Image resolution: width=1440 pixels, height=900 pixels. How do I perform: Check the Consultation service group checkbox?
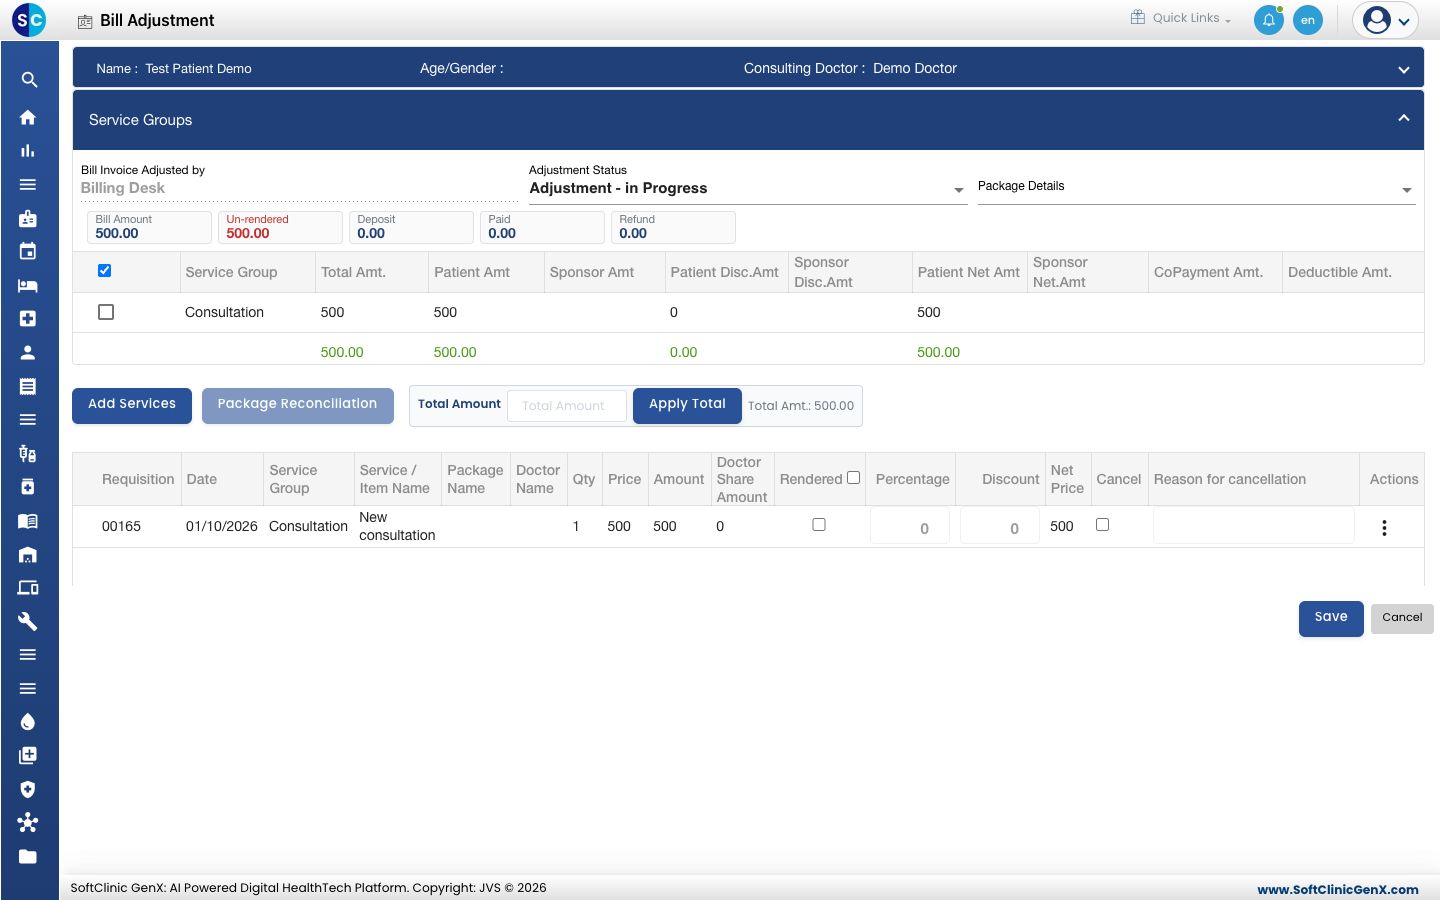(106, 312)
